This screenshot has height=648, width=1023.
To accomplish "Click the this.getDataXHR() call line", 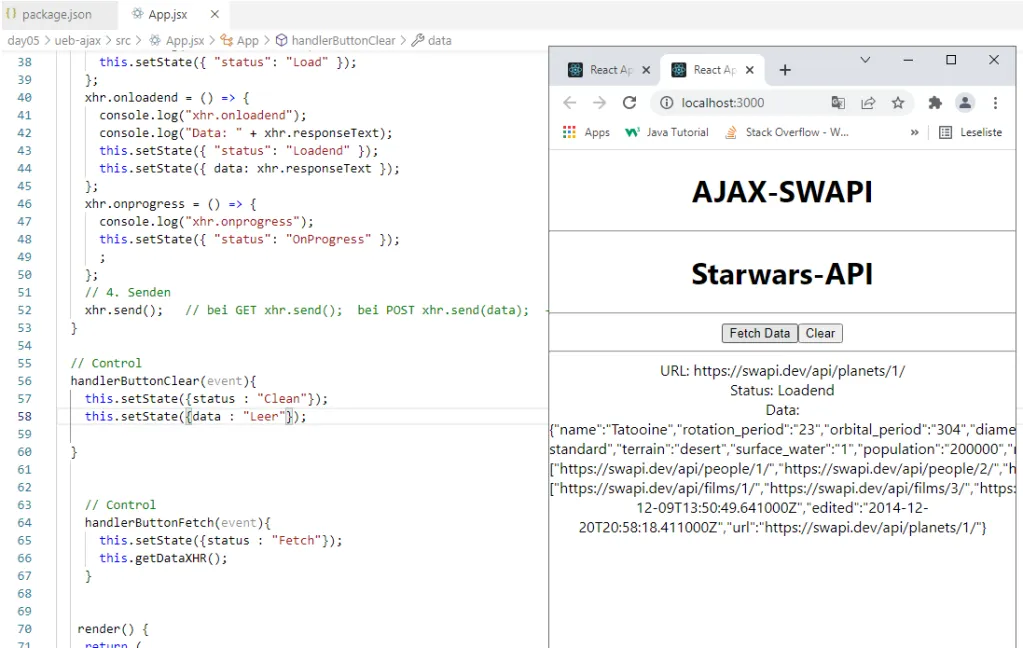I will (163, 558).
